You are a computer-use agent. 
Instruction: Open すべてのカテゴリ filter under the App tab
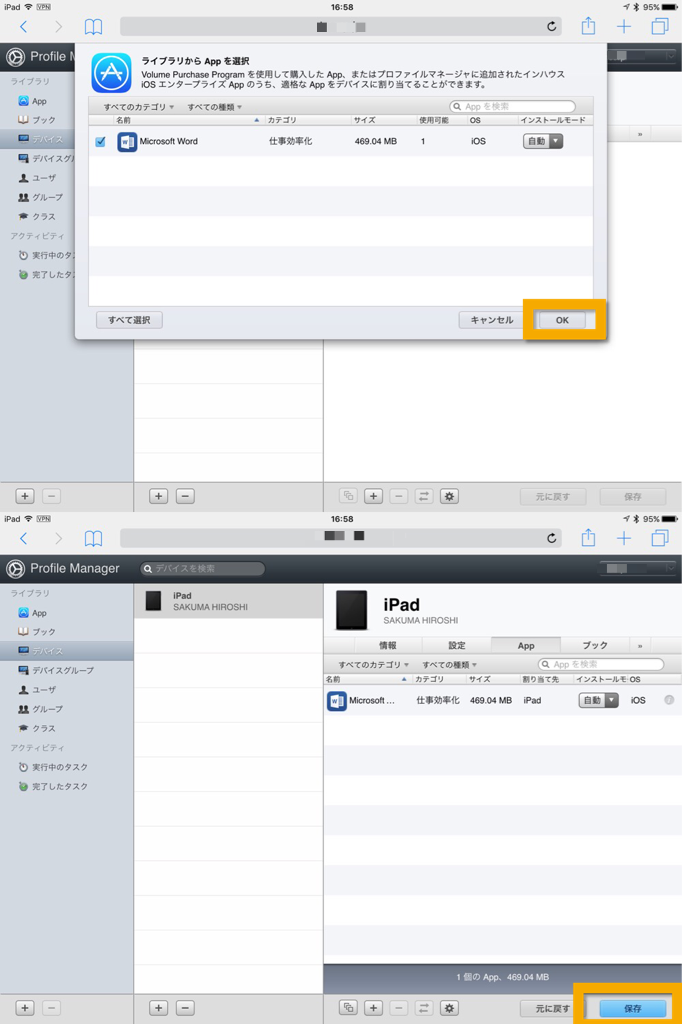(x=373, y=665)
